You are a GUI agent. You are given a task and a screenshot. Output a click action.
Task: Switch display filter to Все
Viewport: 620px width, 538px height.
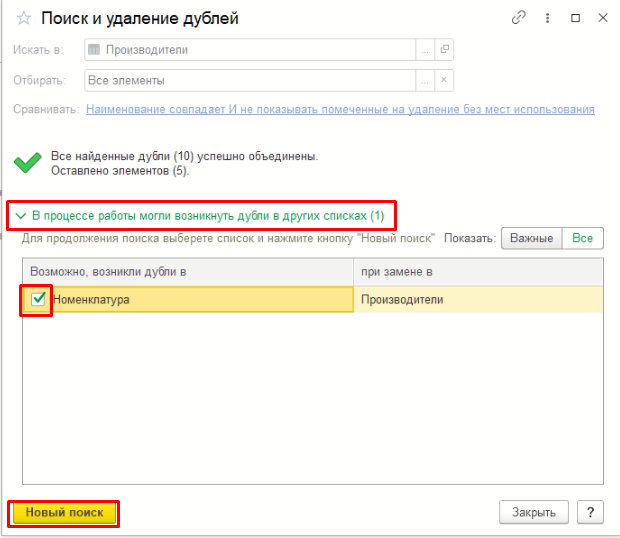point(582,238)
